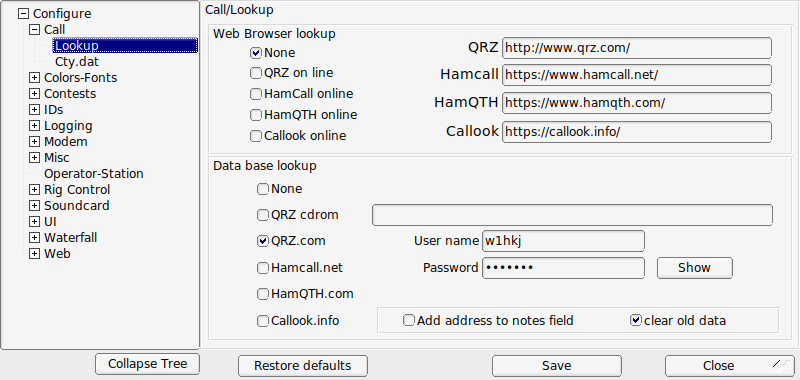Collapse the root Configure node
This screenshot has height=380, width=800.
pyautogui.click(x=23, y=14)
